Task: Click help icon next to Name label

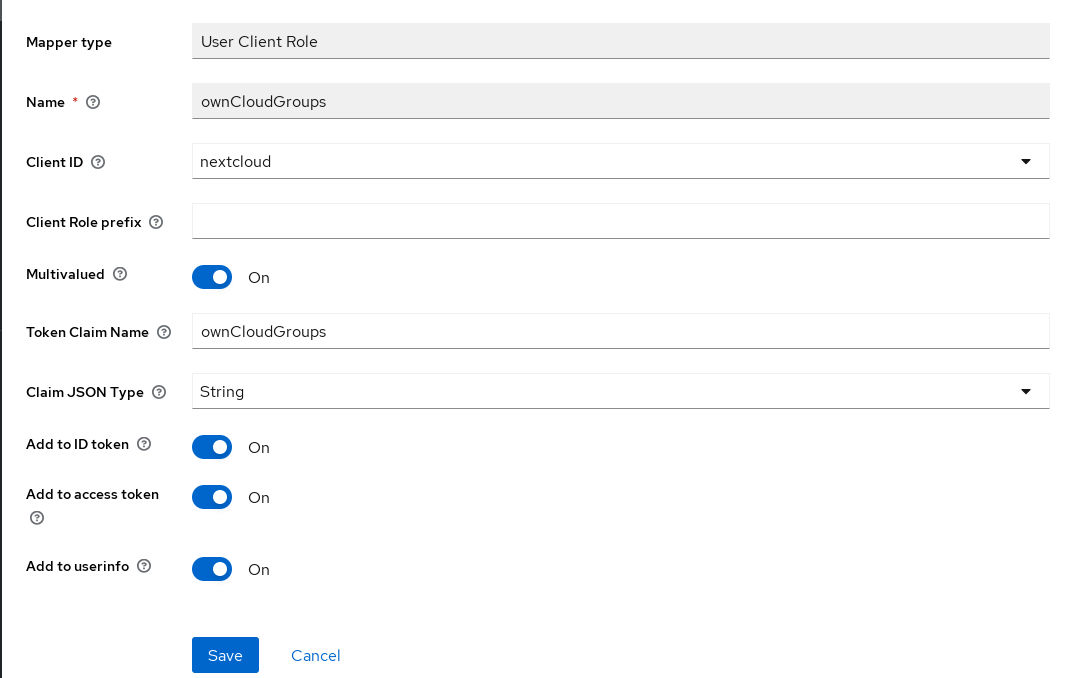Action: tap(93, 102)
